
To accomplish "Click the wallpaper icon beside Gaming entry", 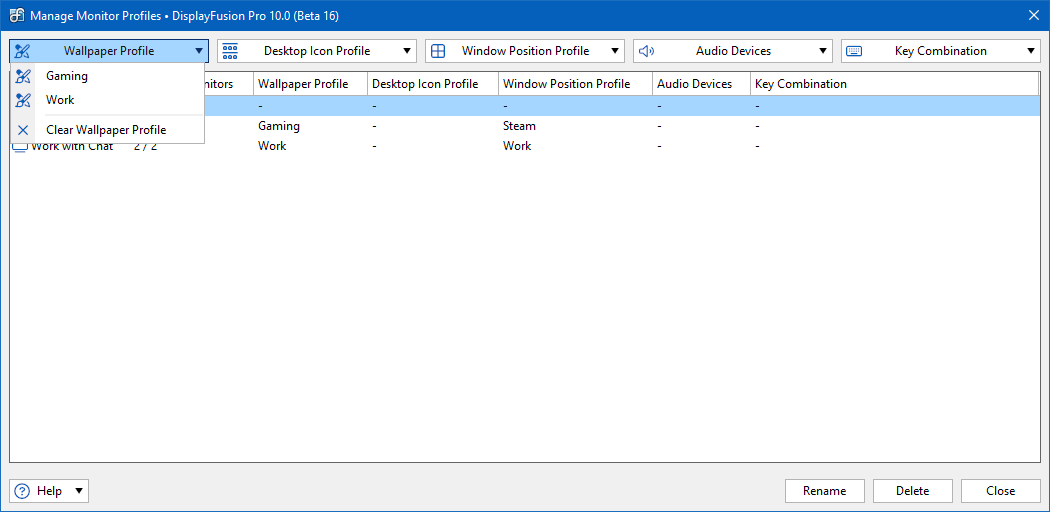I will (x=23, y=76).
